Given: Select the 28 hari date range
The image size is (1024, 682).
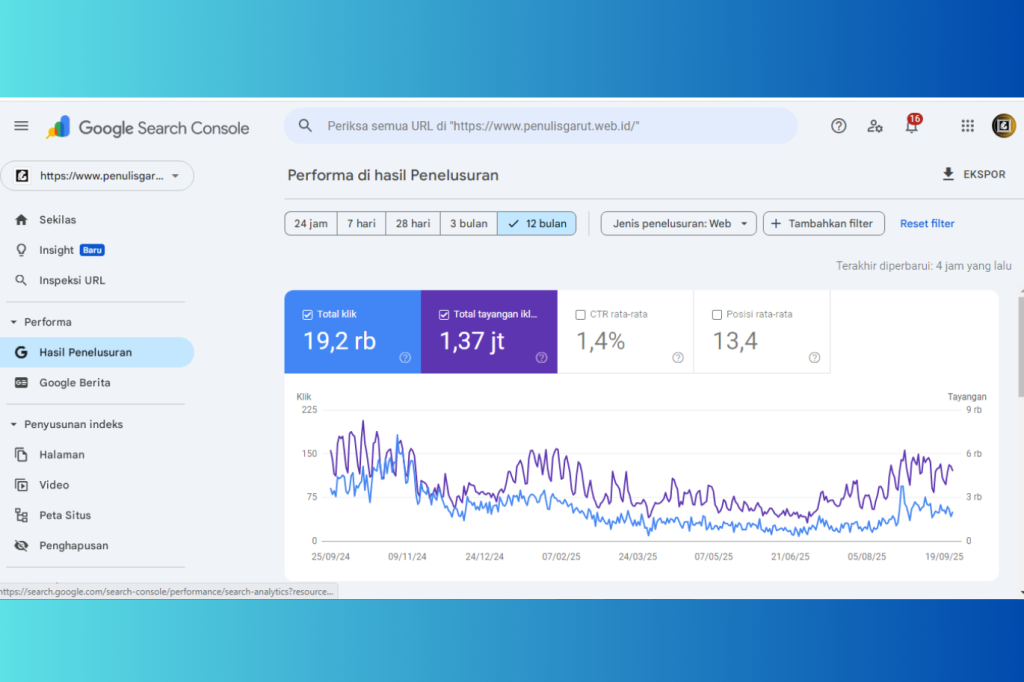Looking at the screenshot, I should pos(413,224).
